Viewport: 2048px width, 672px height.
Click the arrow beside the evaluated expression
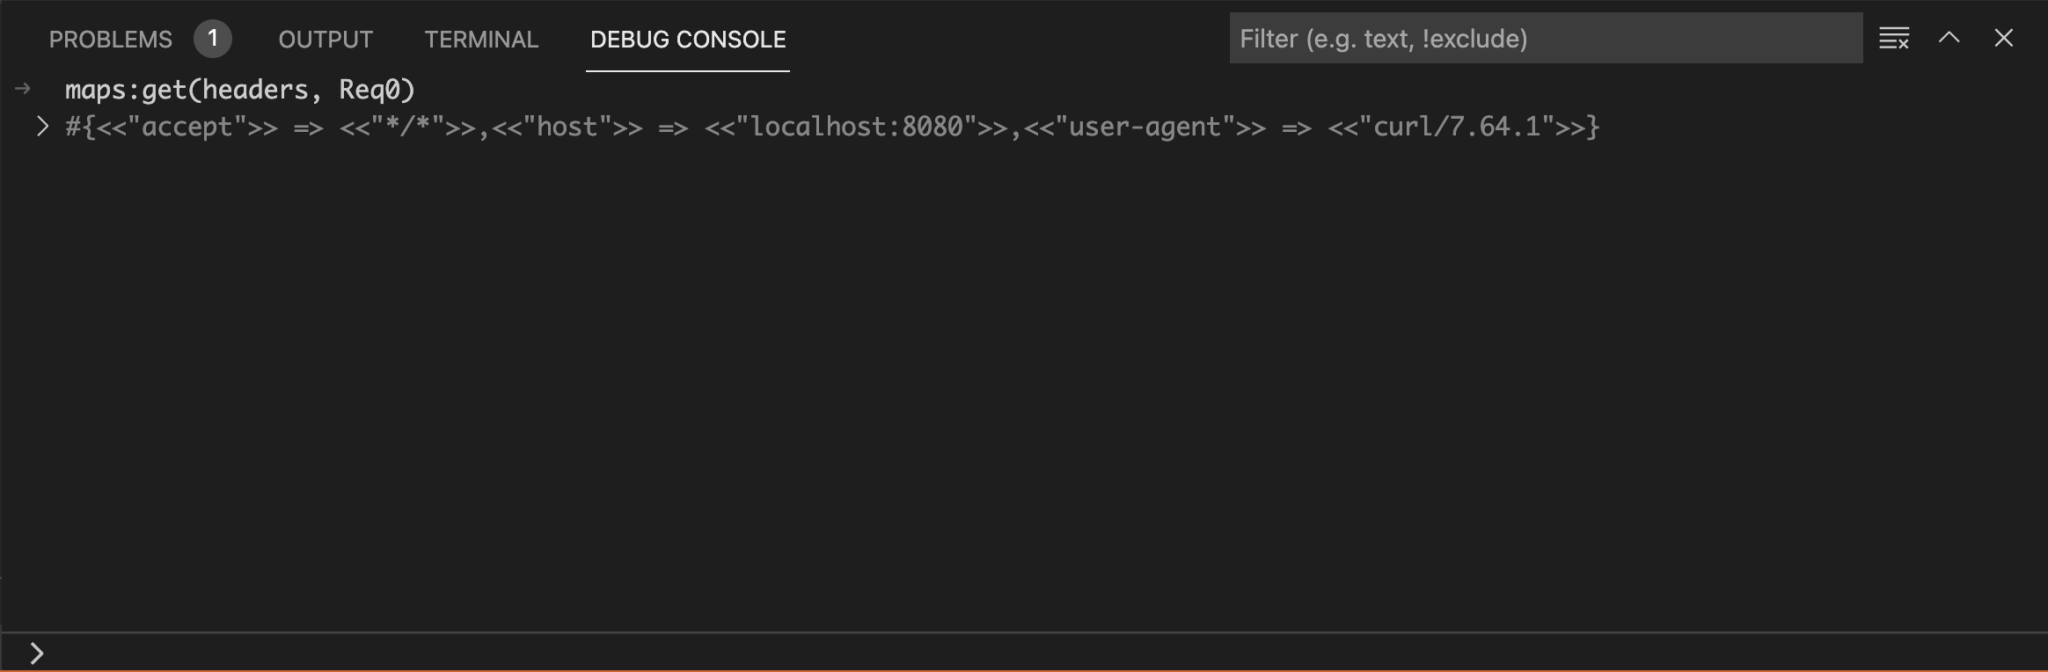(23, 89)
